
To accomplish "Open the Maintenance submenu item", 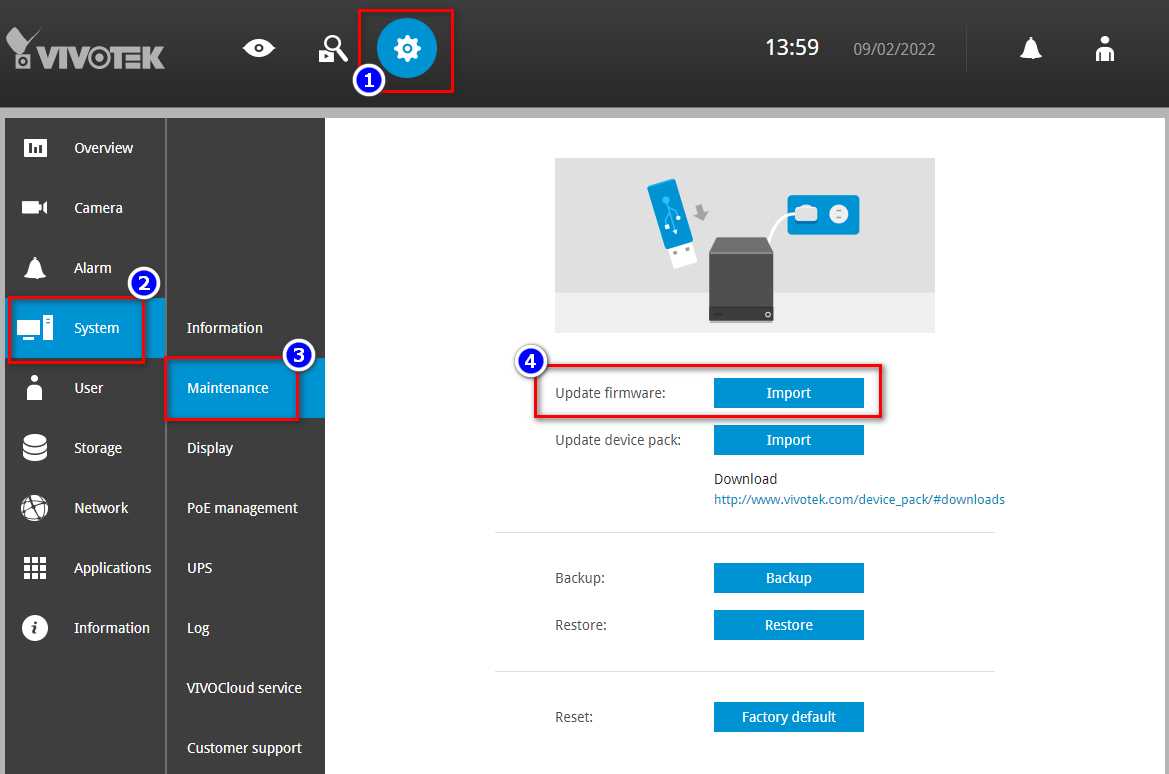I will click(x=228, y=388).
